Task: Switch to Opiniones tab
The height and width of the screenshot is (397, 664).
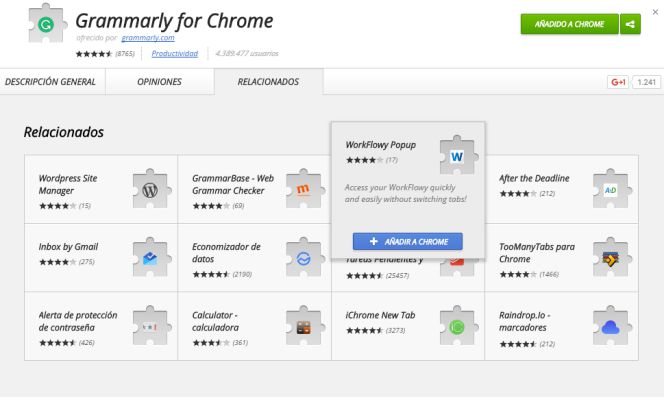Action: [x=160, y=82]
